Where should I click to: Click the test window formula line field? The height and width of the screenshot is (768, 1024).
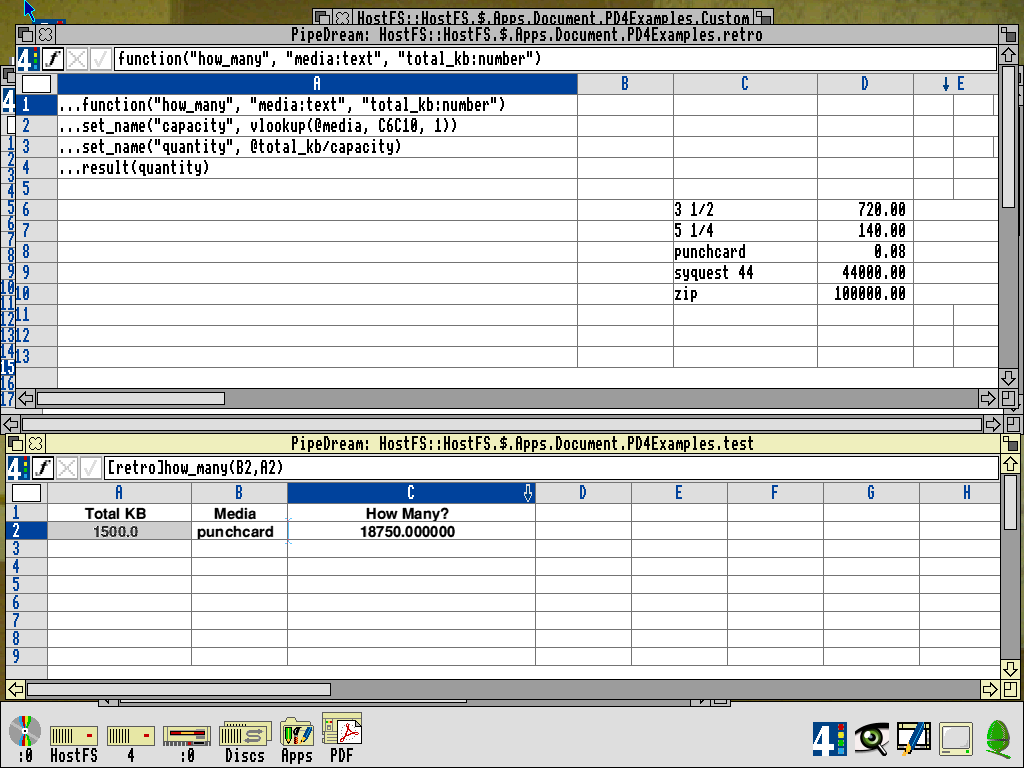(x=551, y=468)
